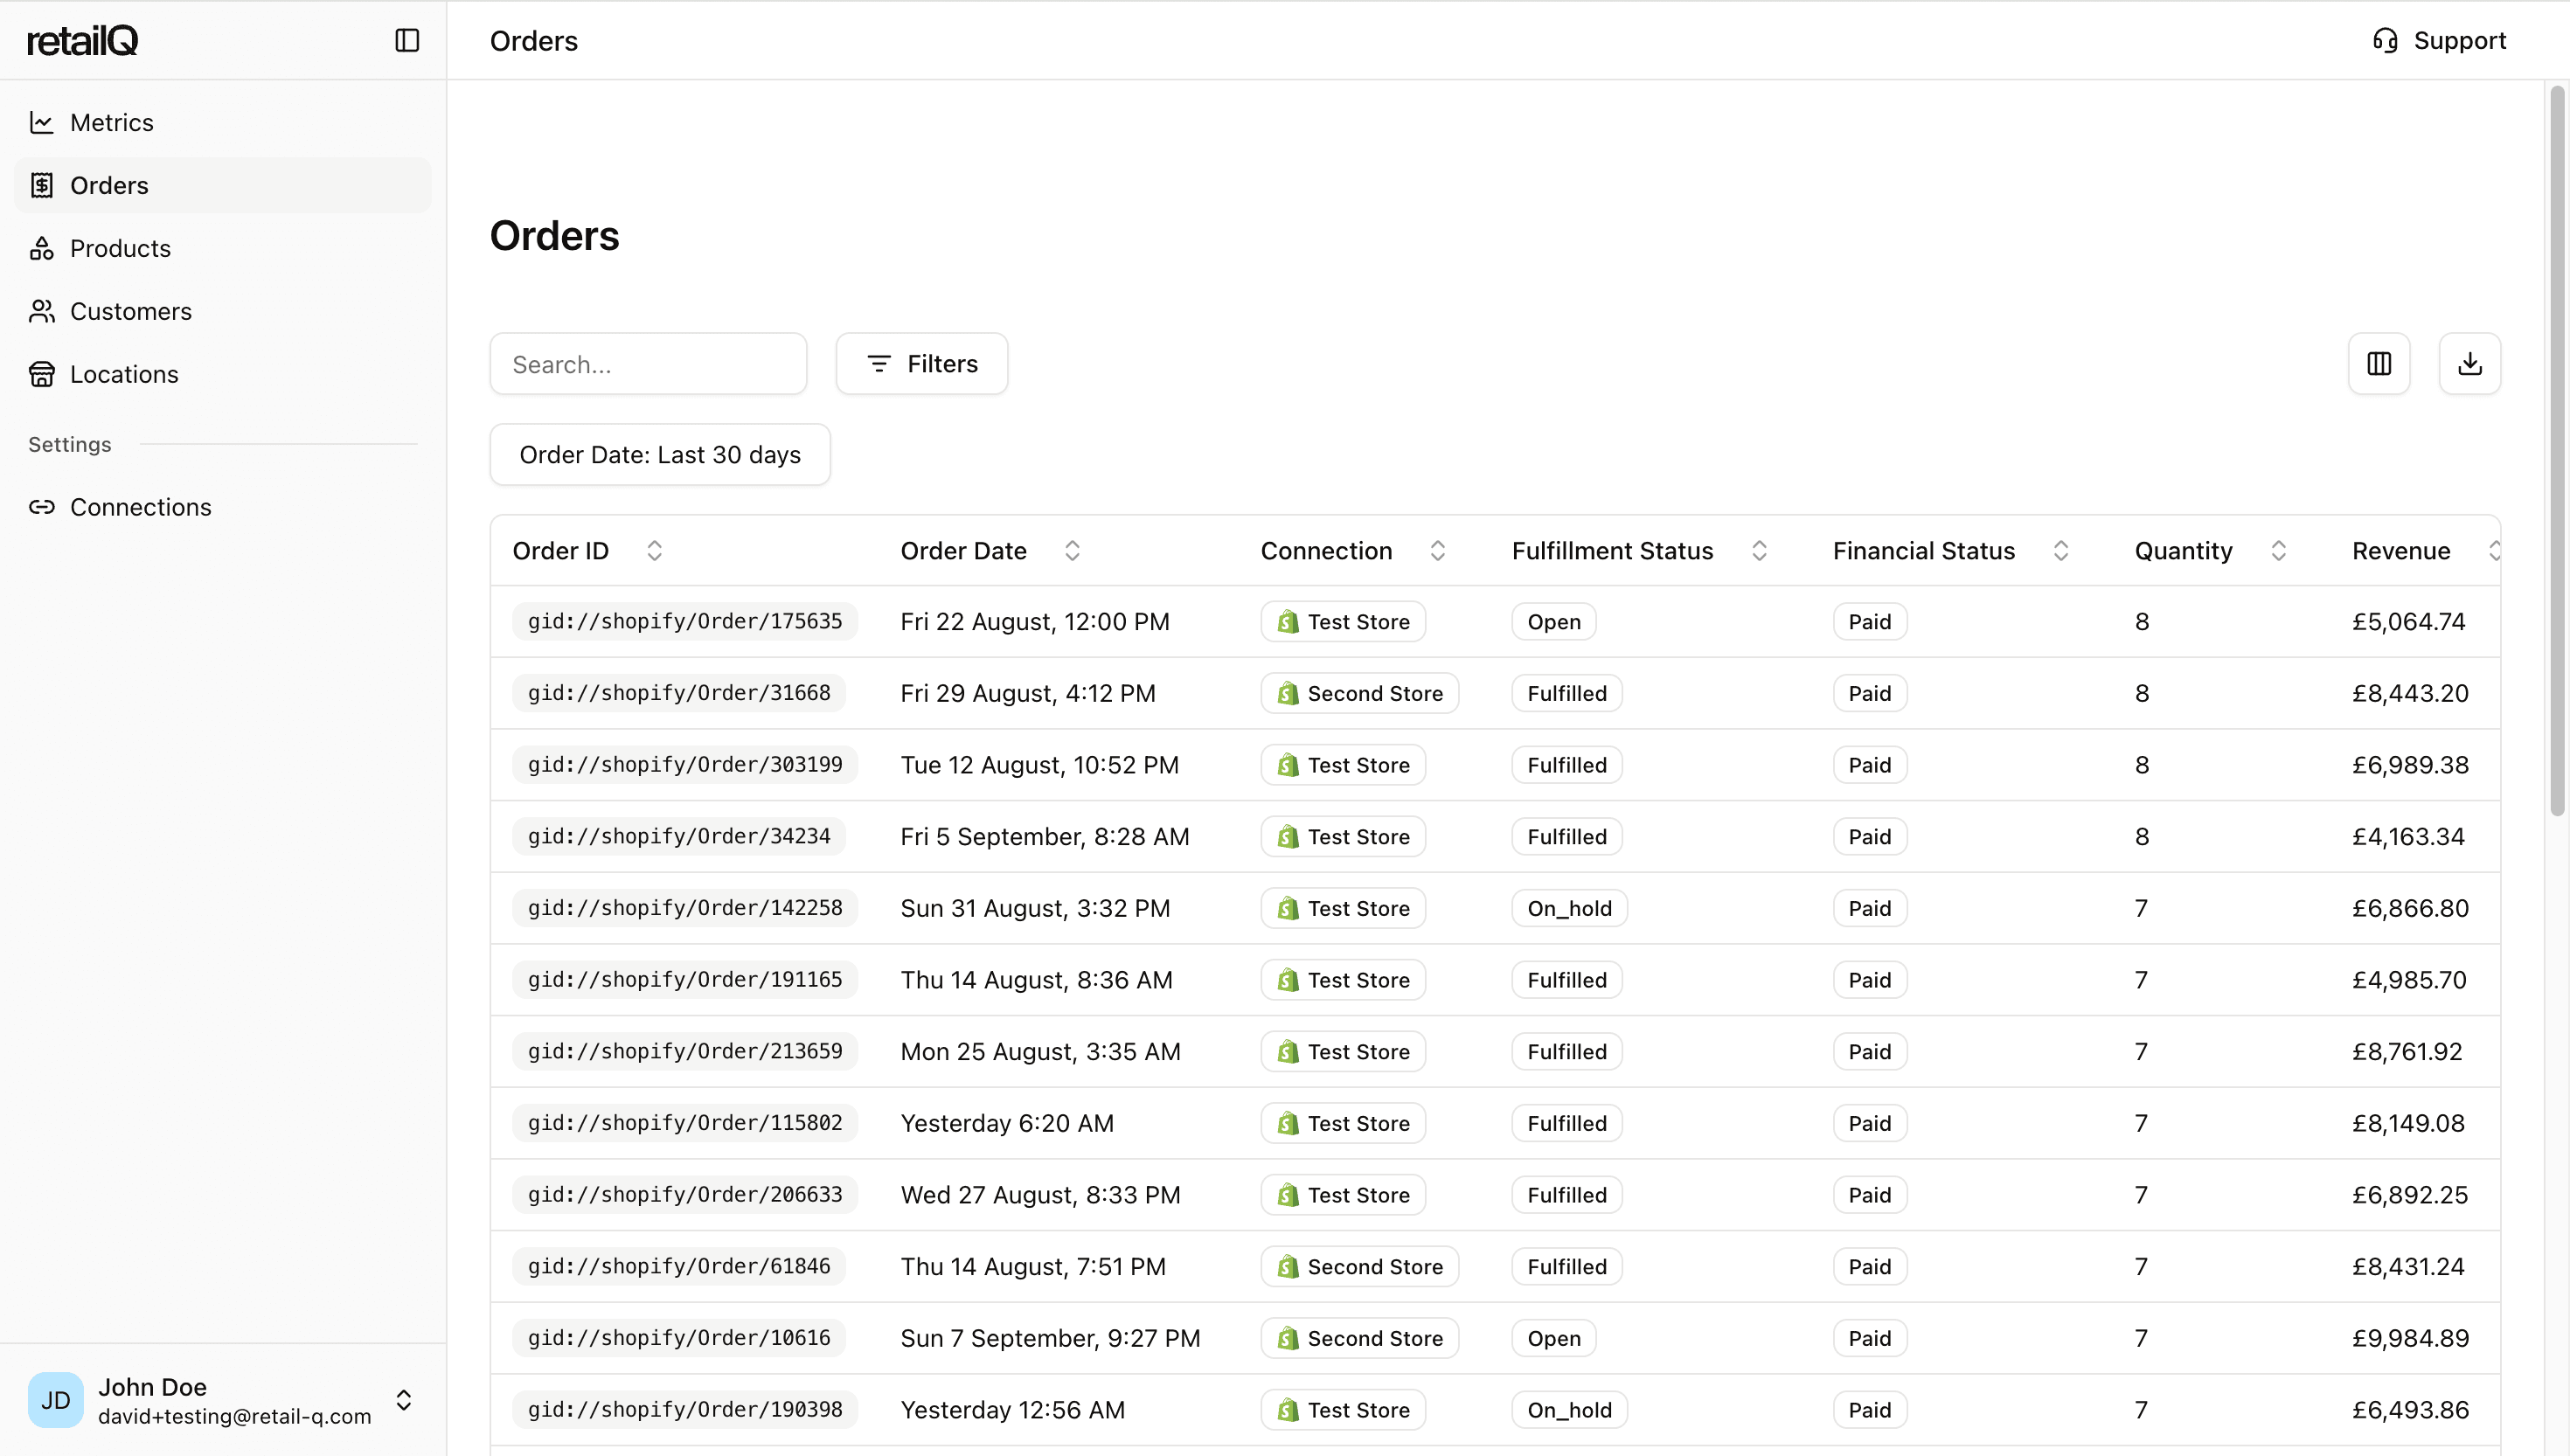
Task: Click the Locations store icon
Action: (x=41, y=374)
